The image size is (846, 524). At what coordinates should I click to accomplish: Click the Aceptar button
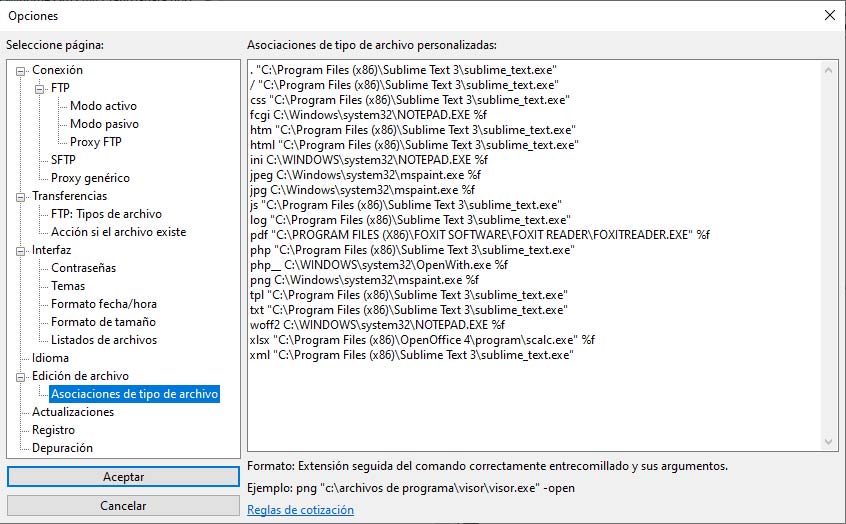[123, 477]
